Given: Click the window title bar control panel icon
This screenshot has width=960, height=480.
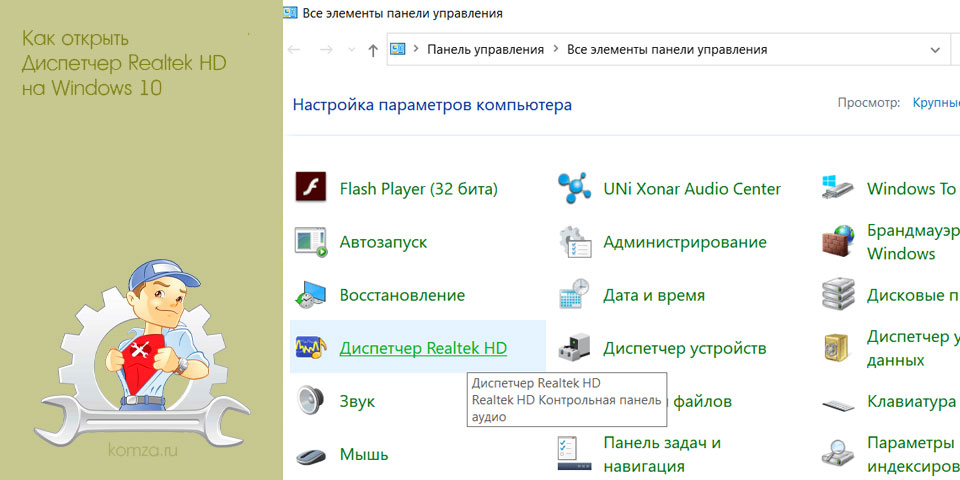Looking at the screenshot, I should (291, 13).
